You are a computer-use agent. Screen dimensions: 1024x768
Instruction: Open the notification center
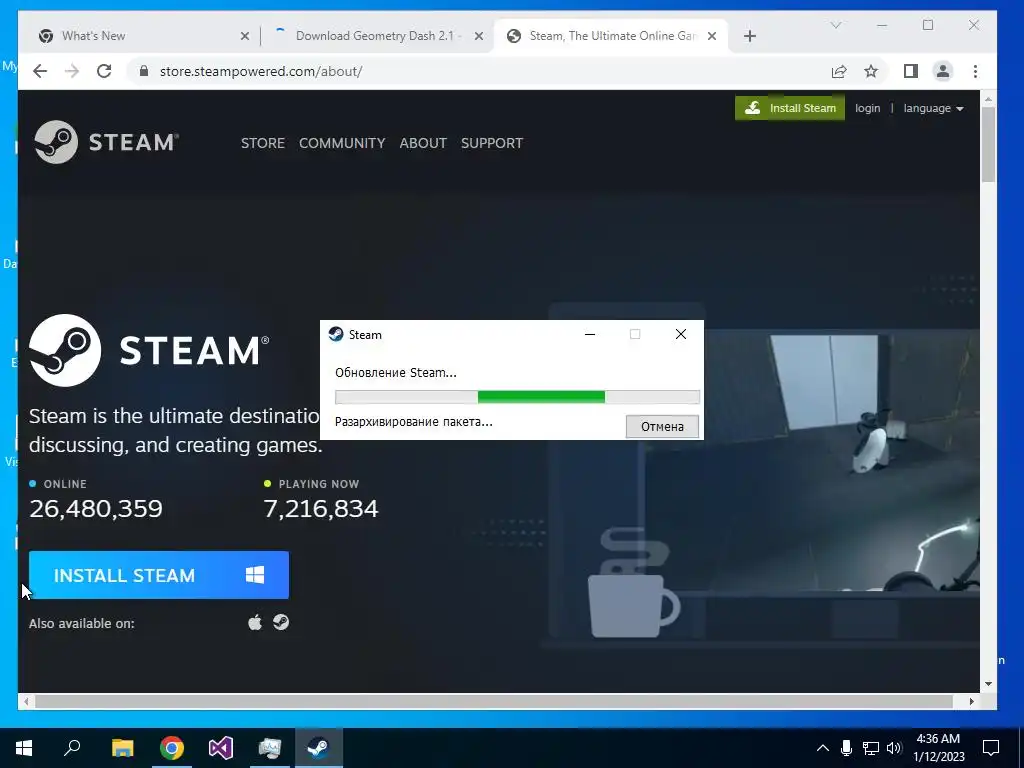[x=991, y=748]
